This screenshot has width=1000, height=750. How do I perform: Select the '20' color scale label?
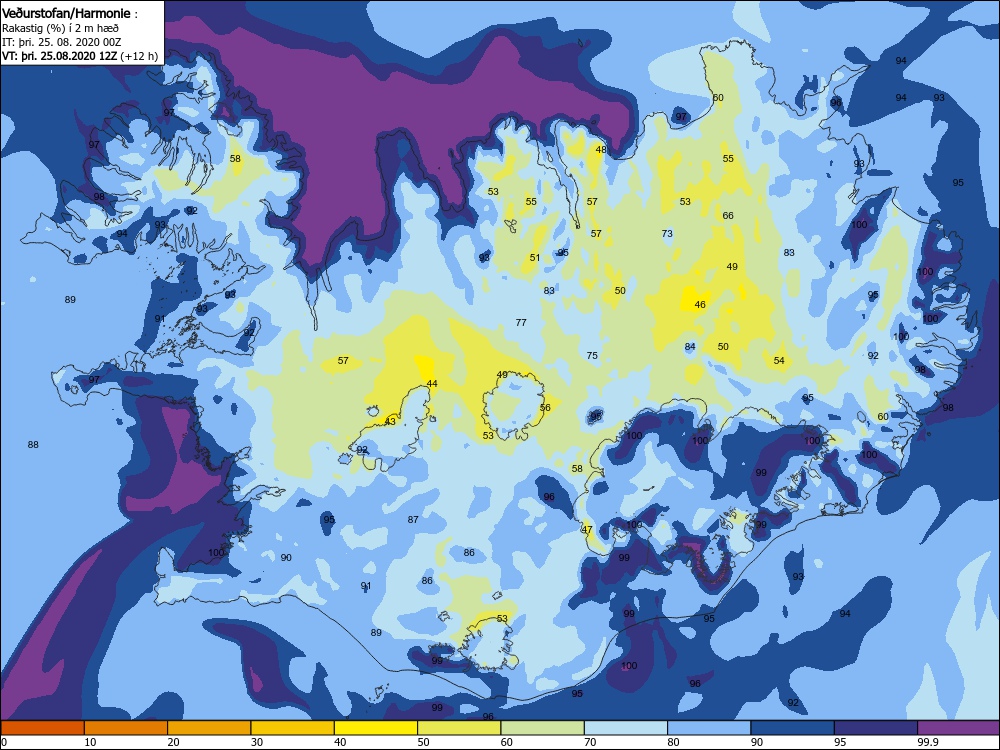pyautogui.click(x=173, y=742)
